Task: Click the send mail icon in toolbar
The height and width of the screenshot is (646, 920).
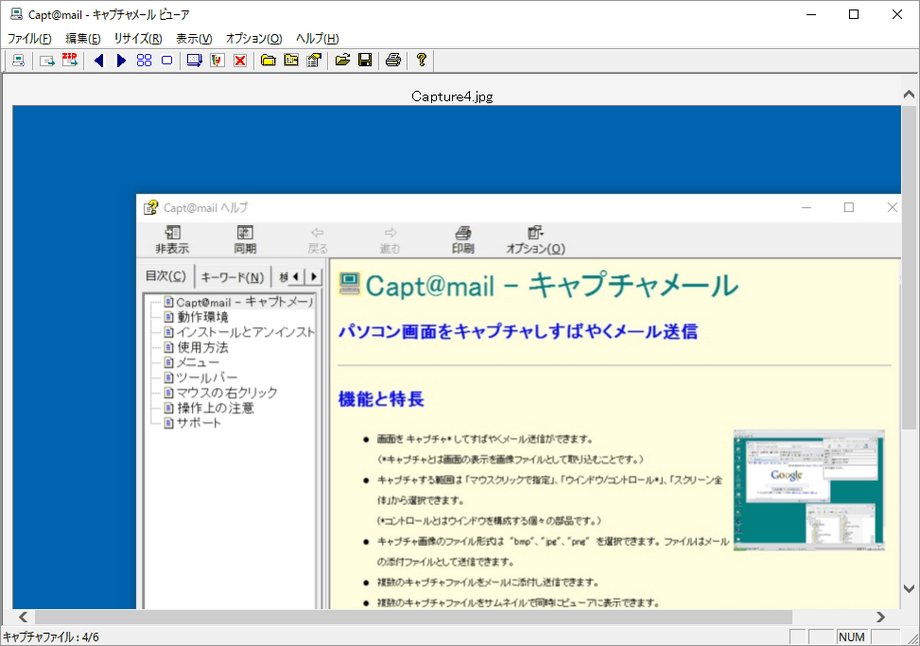Action: pyautogui.click(x=47, y=60)
